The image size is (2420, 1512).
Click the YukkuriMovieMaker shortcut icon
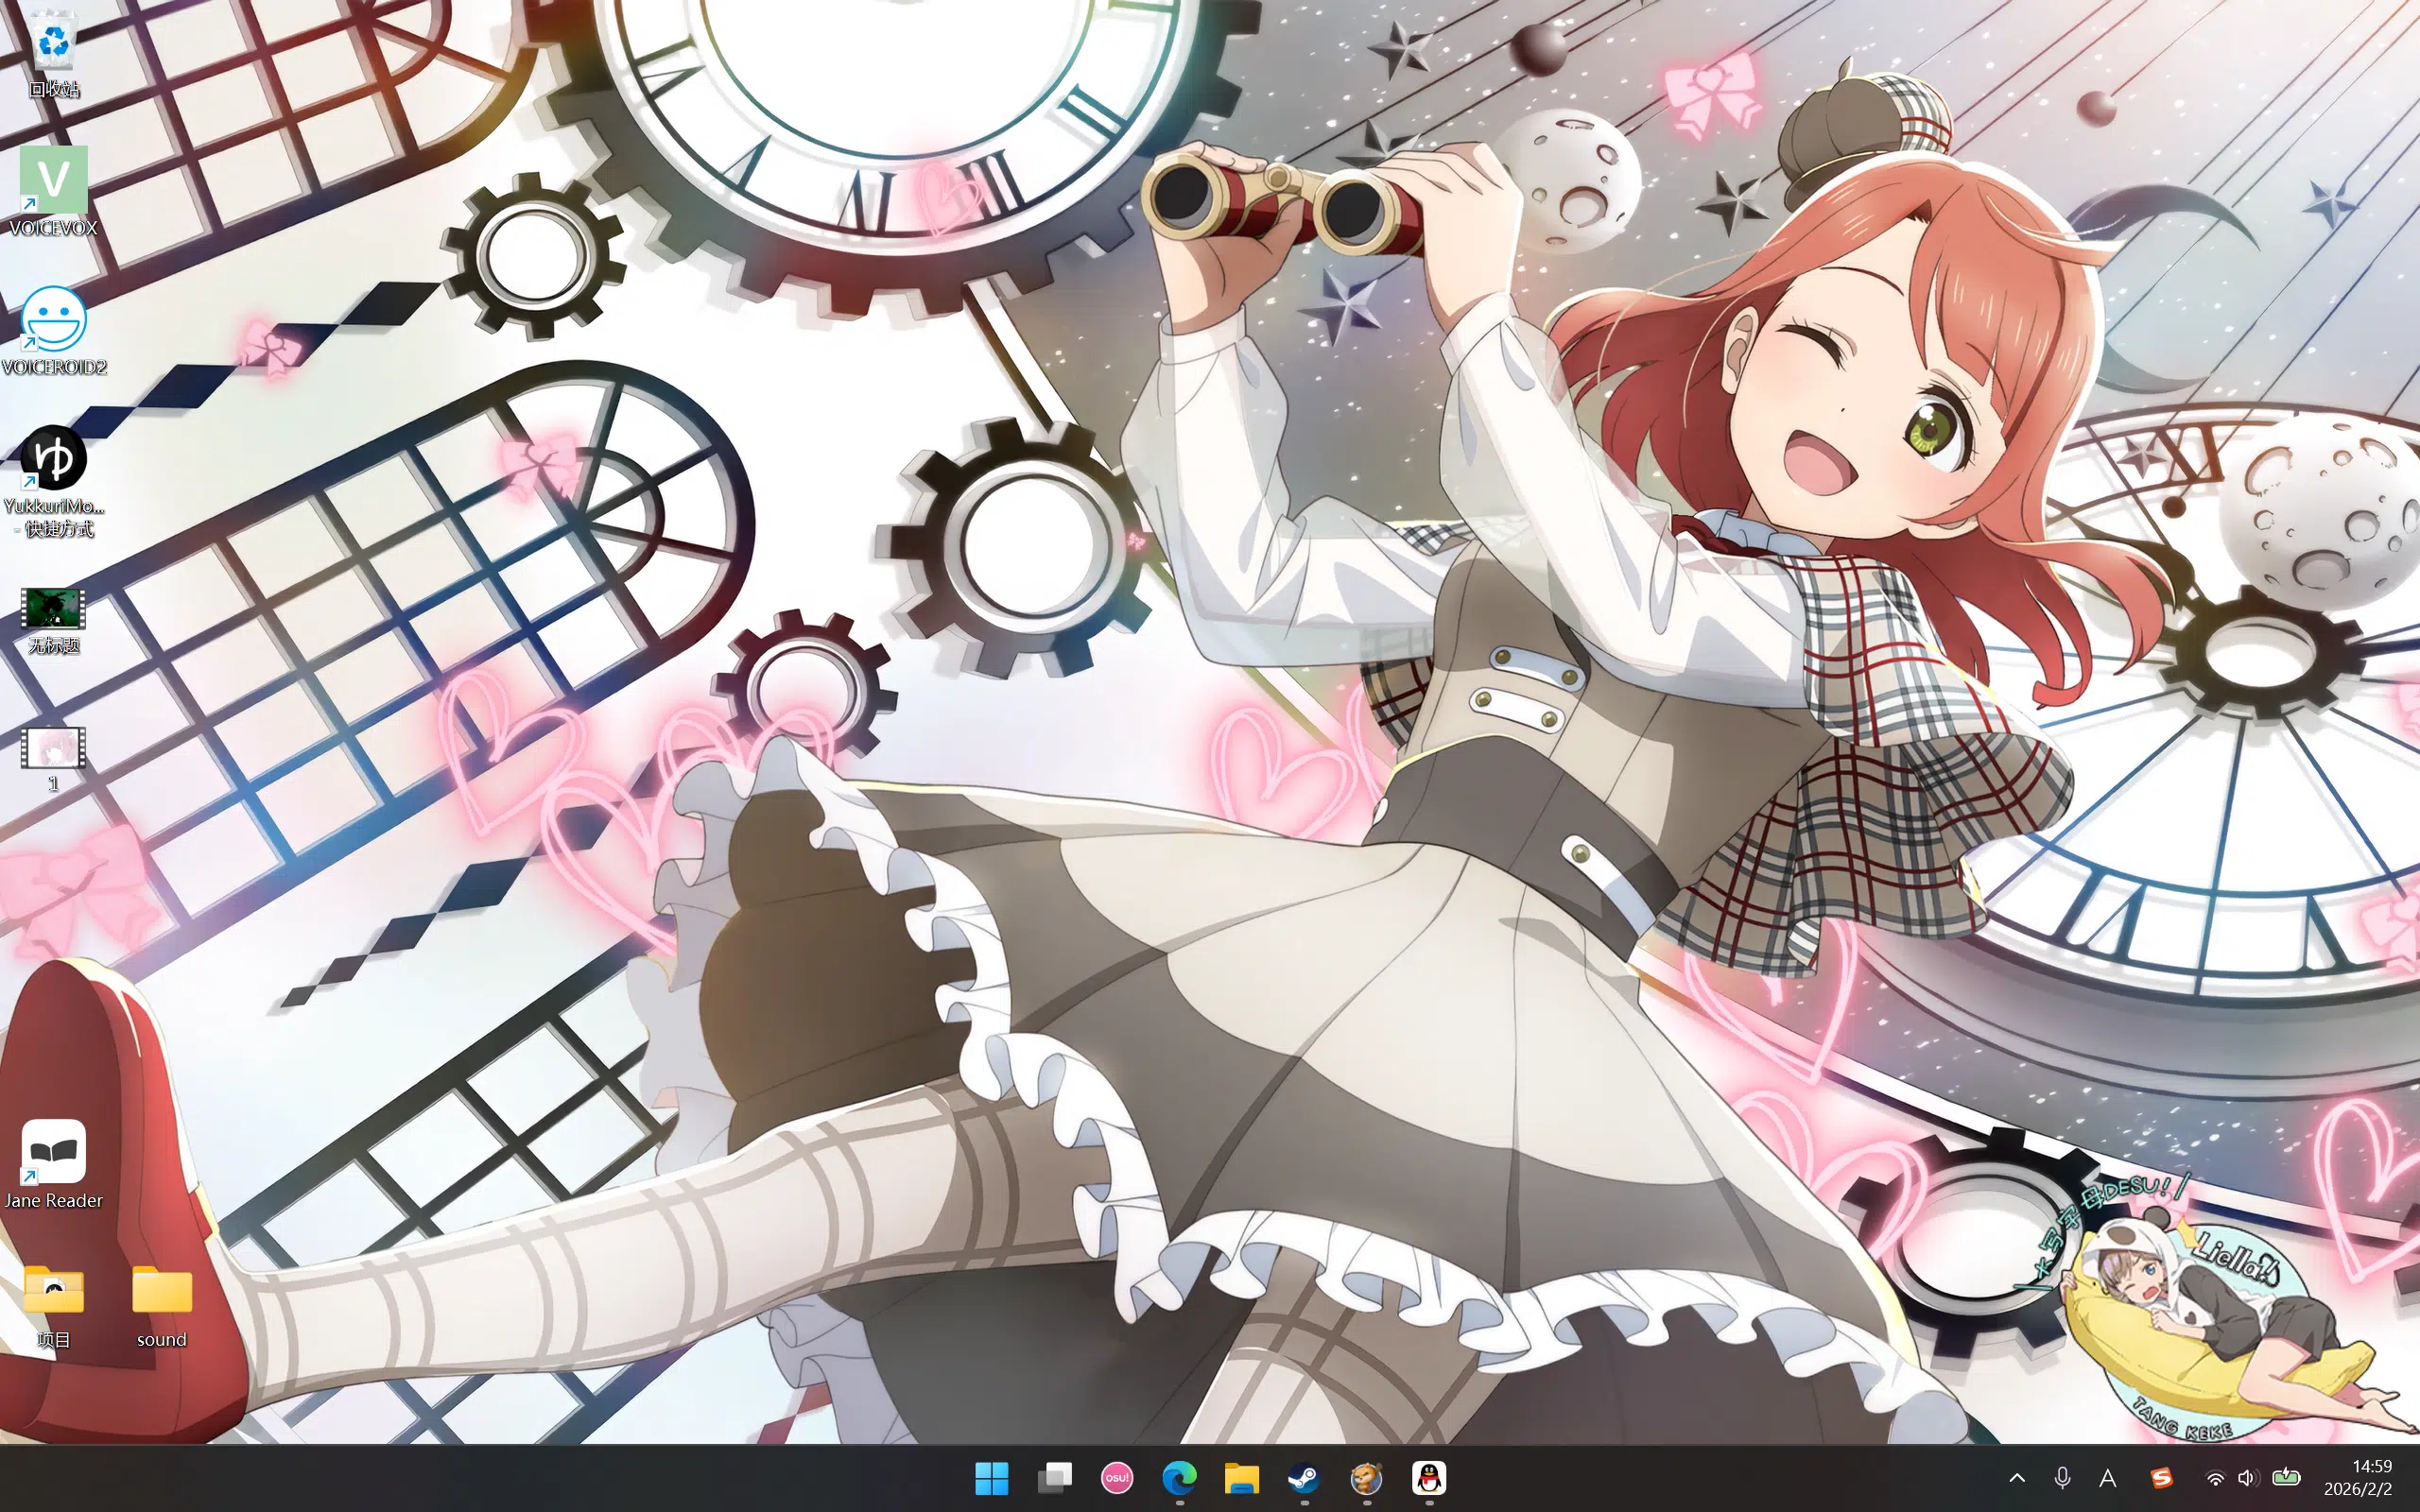pyautogui.click(x=54, y=459)
